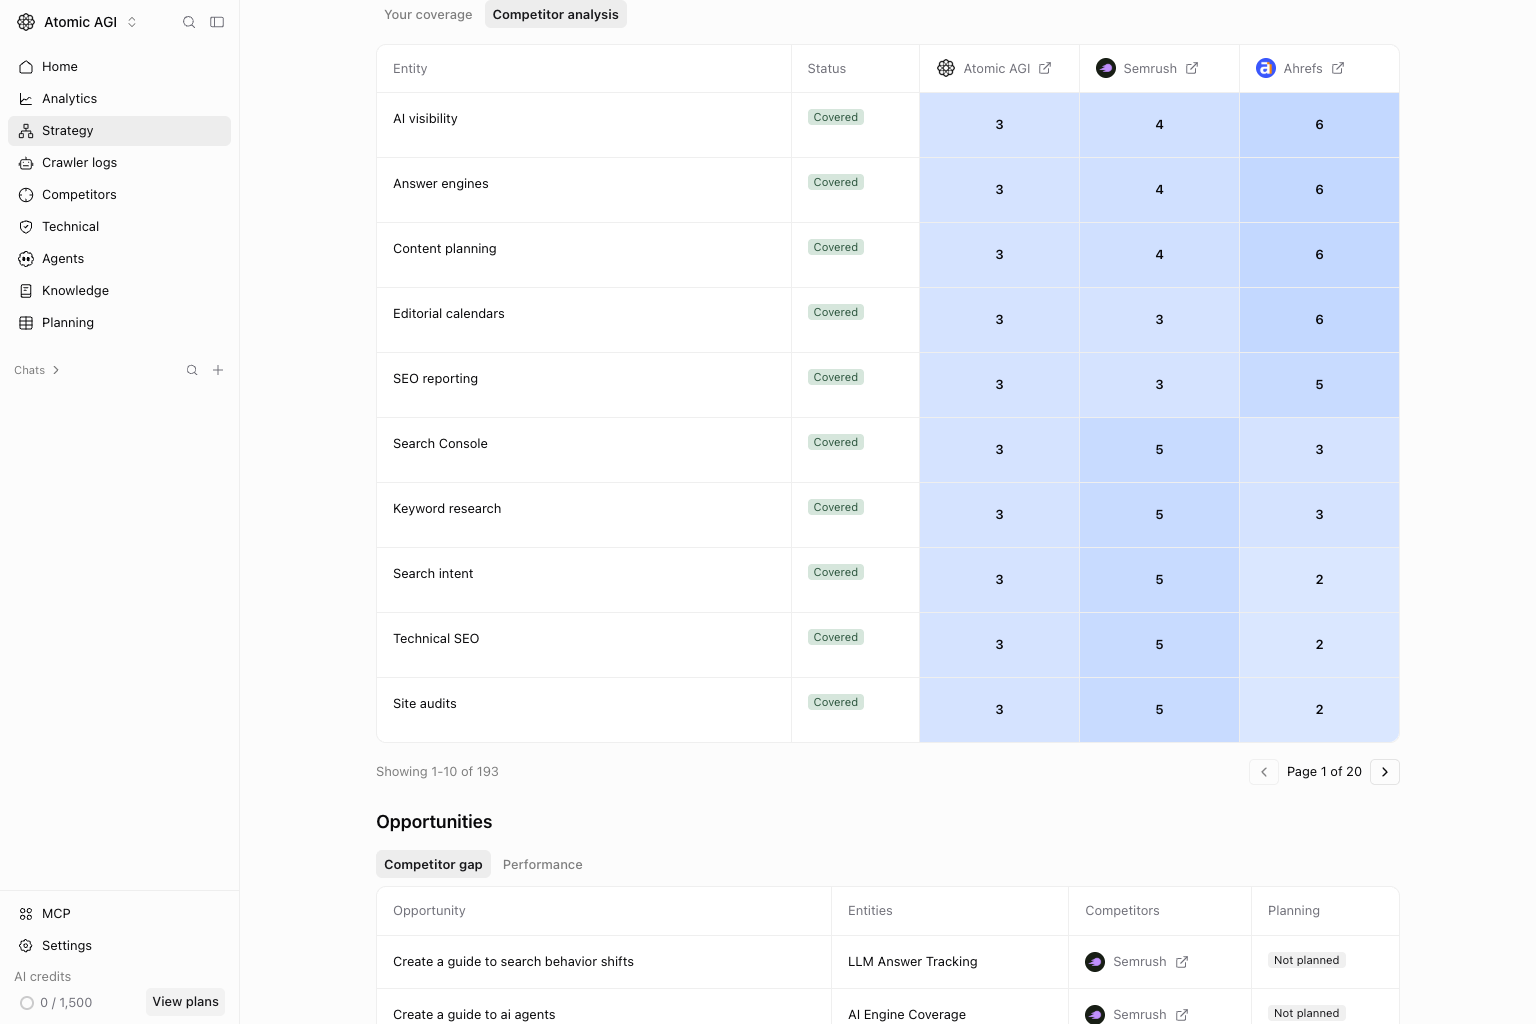This screenshot has width=1536, height=1024.
Task: Collapse the sidebar with the panel icon
Action: (x=217, y=22)
